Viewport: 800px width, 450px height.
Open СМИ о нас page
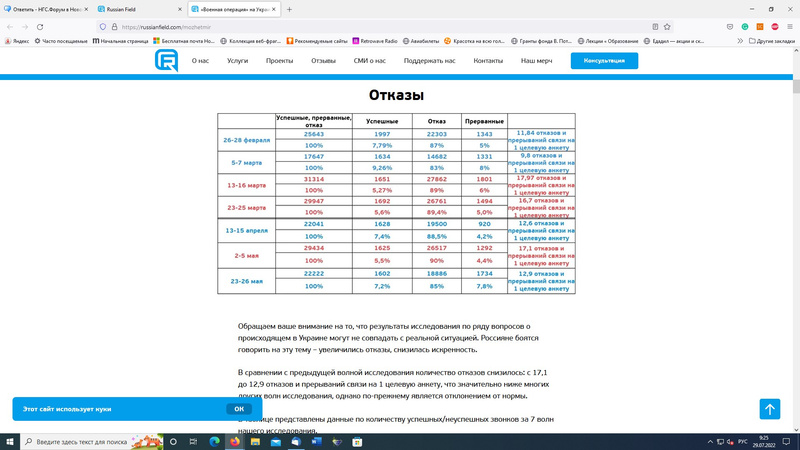point(369,61)
